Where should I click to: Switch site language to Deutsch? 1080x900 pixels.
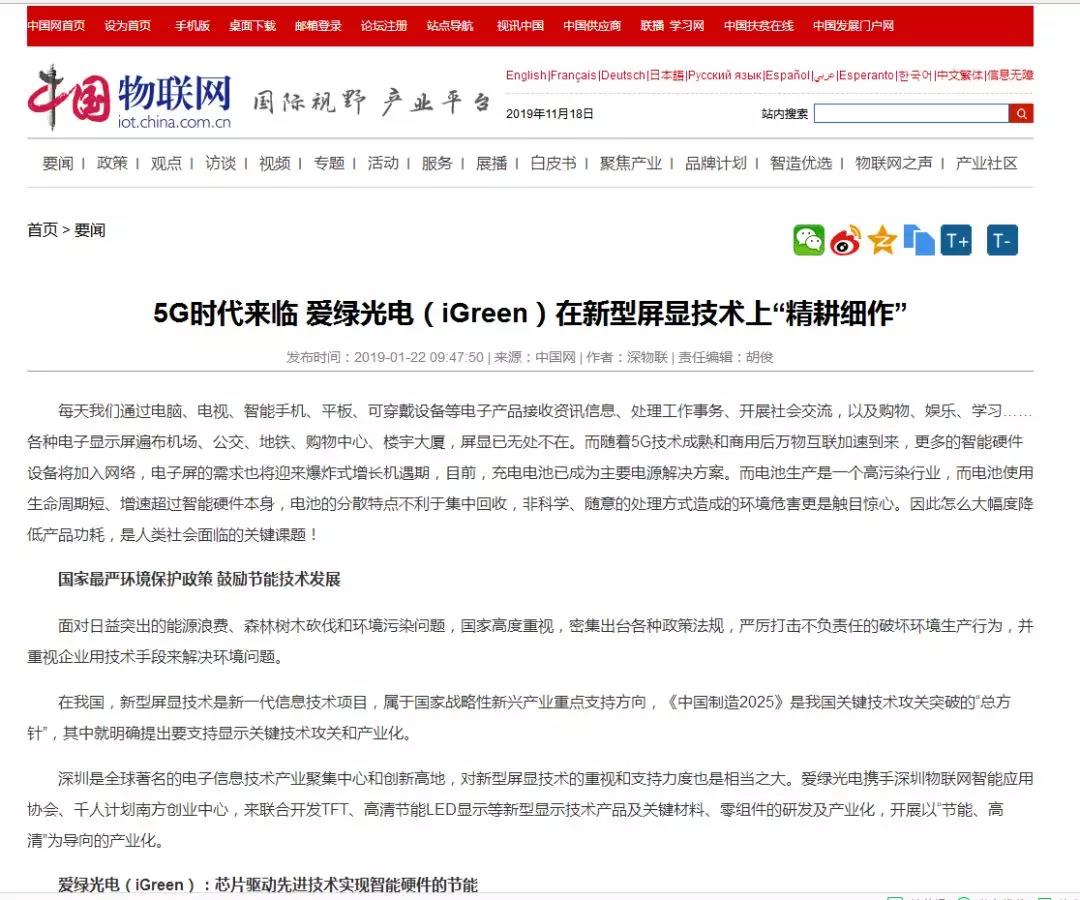coord(623,75)
